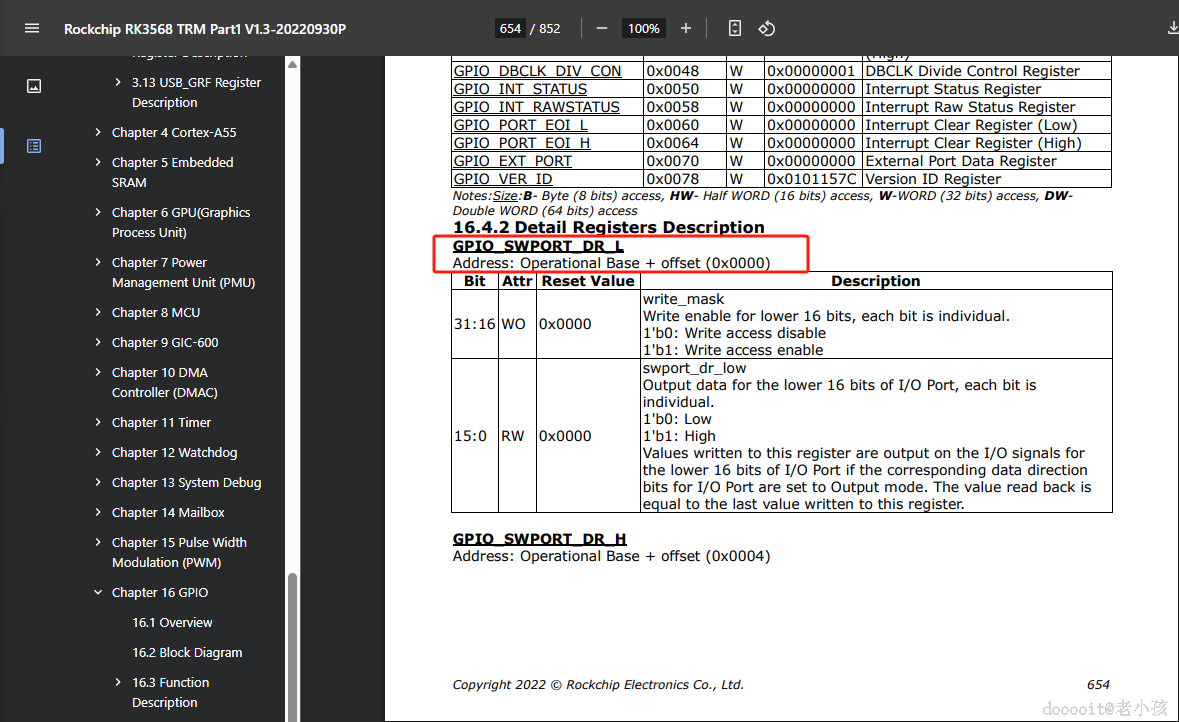
Task: Expand Chapter 6 GPU arrow
Action: click(x=98, y=212)
